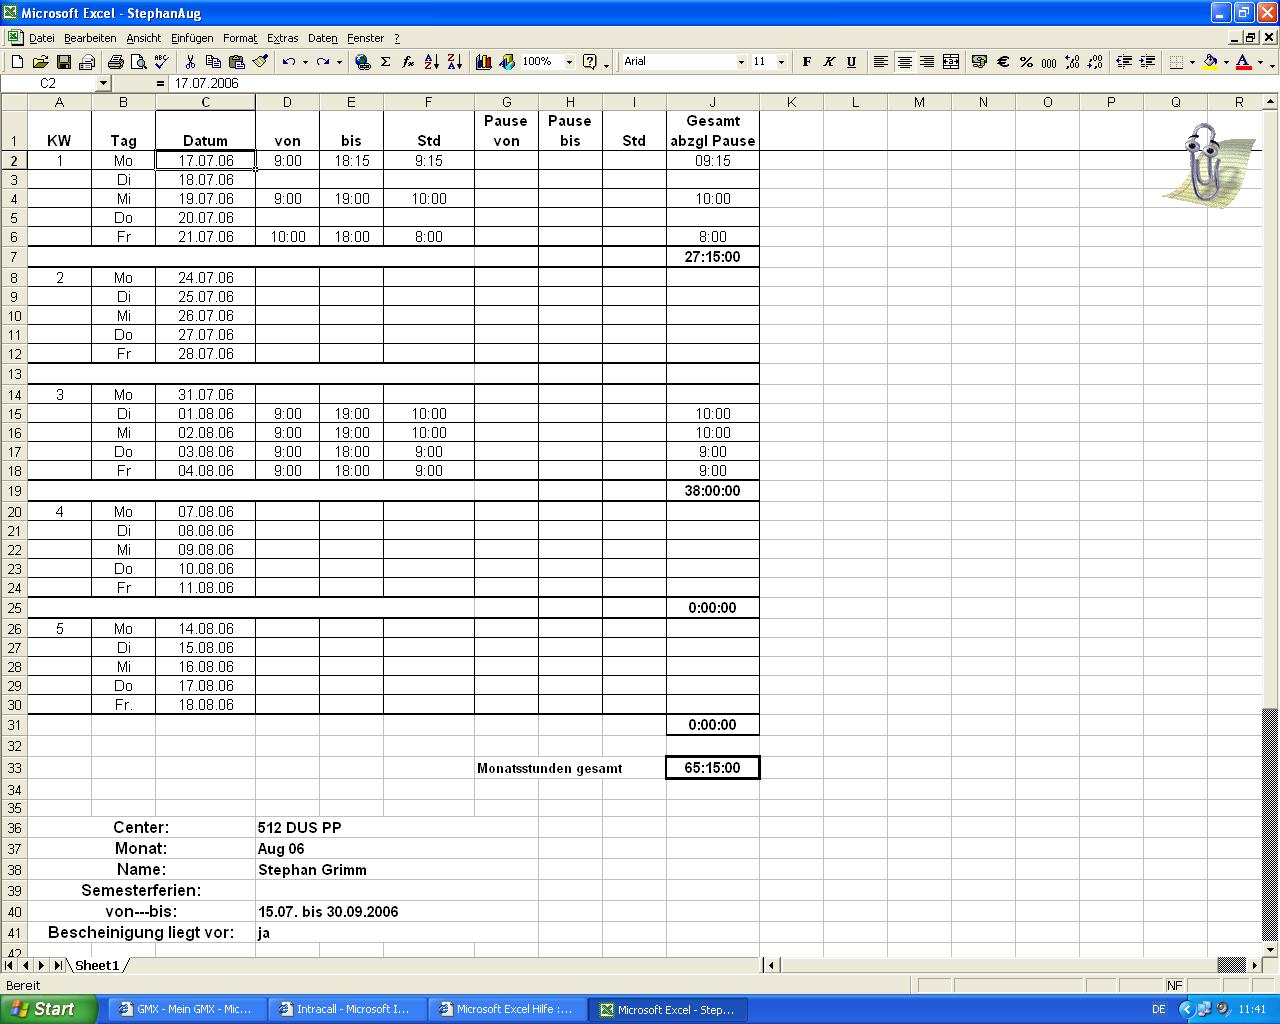Sort ascending with the A-Z icon
The height and width of the screenshot is (1024, 1280).
431,62
